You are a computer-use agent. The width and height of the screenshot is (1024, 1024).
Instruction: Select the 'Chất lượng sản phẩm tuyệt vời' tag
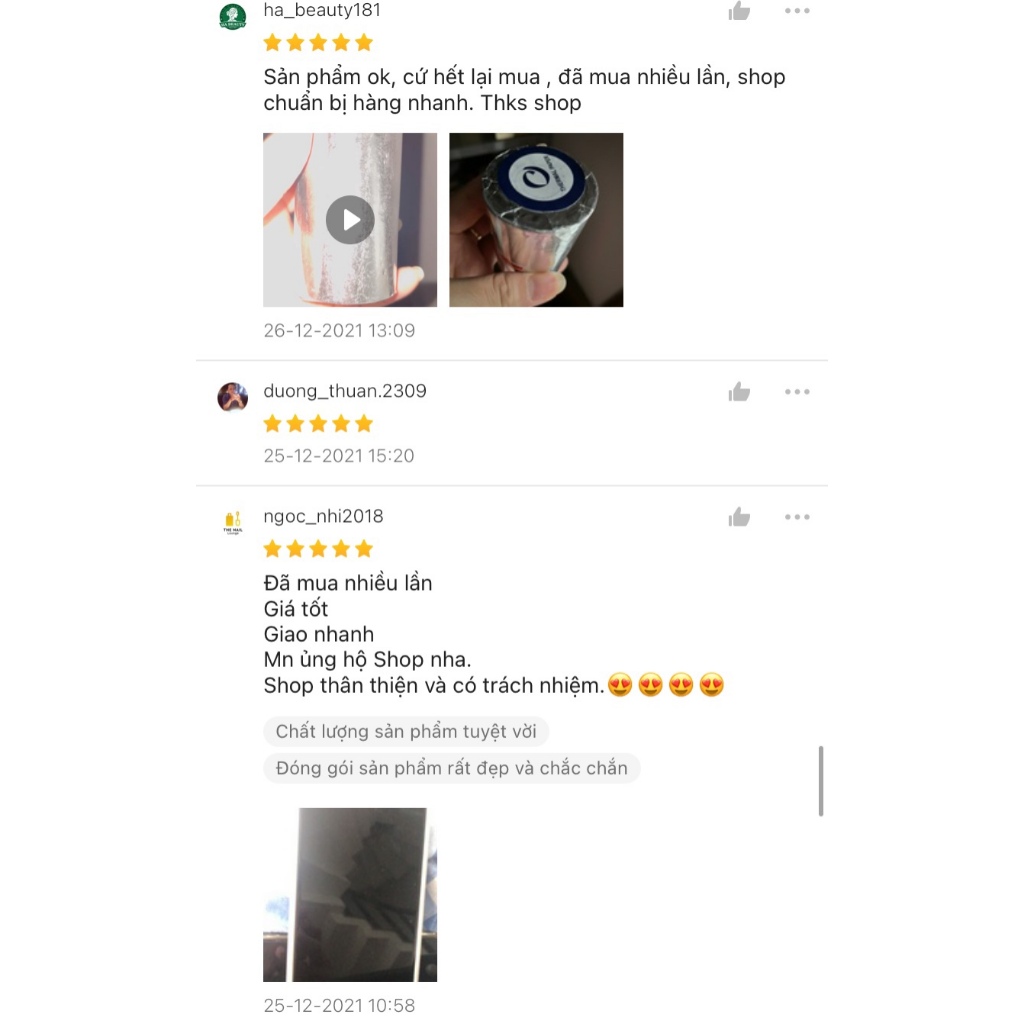tap(406, 731)
